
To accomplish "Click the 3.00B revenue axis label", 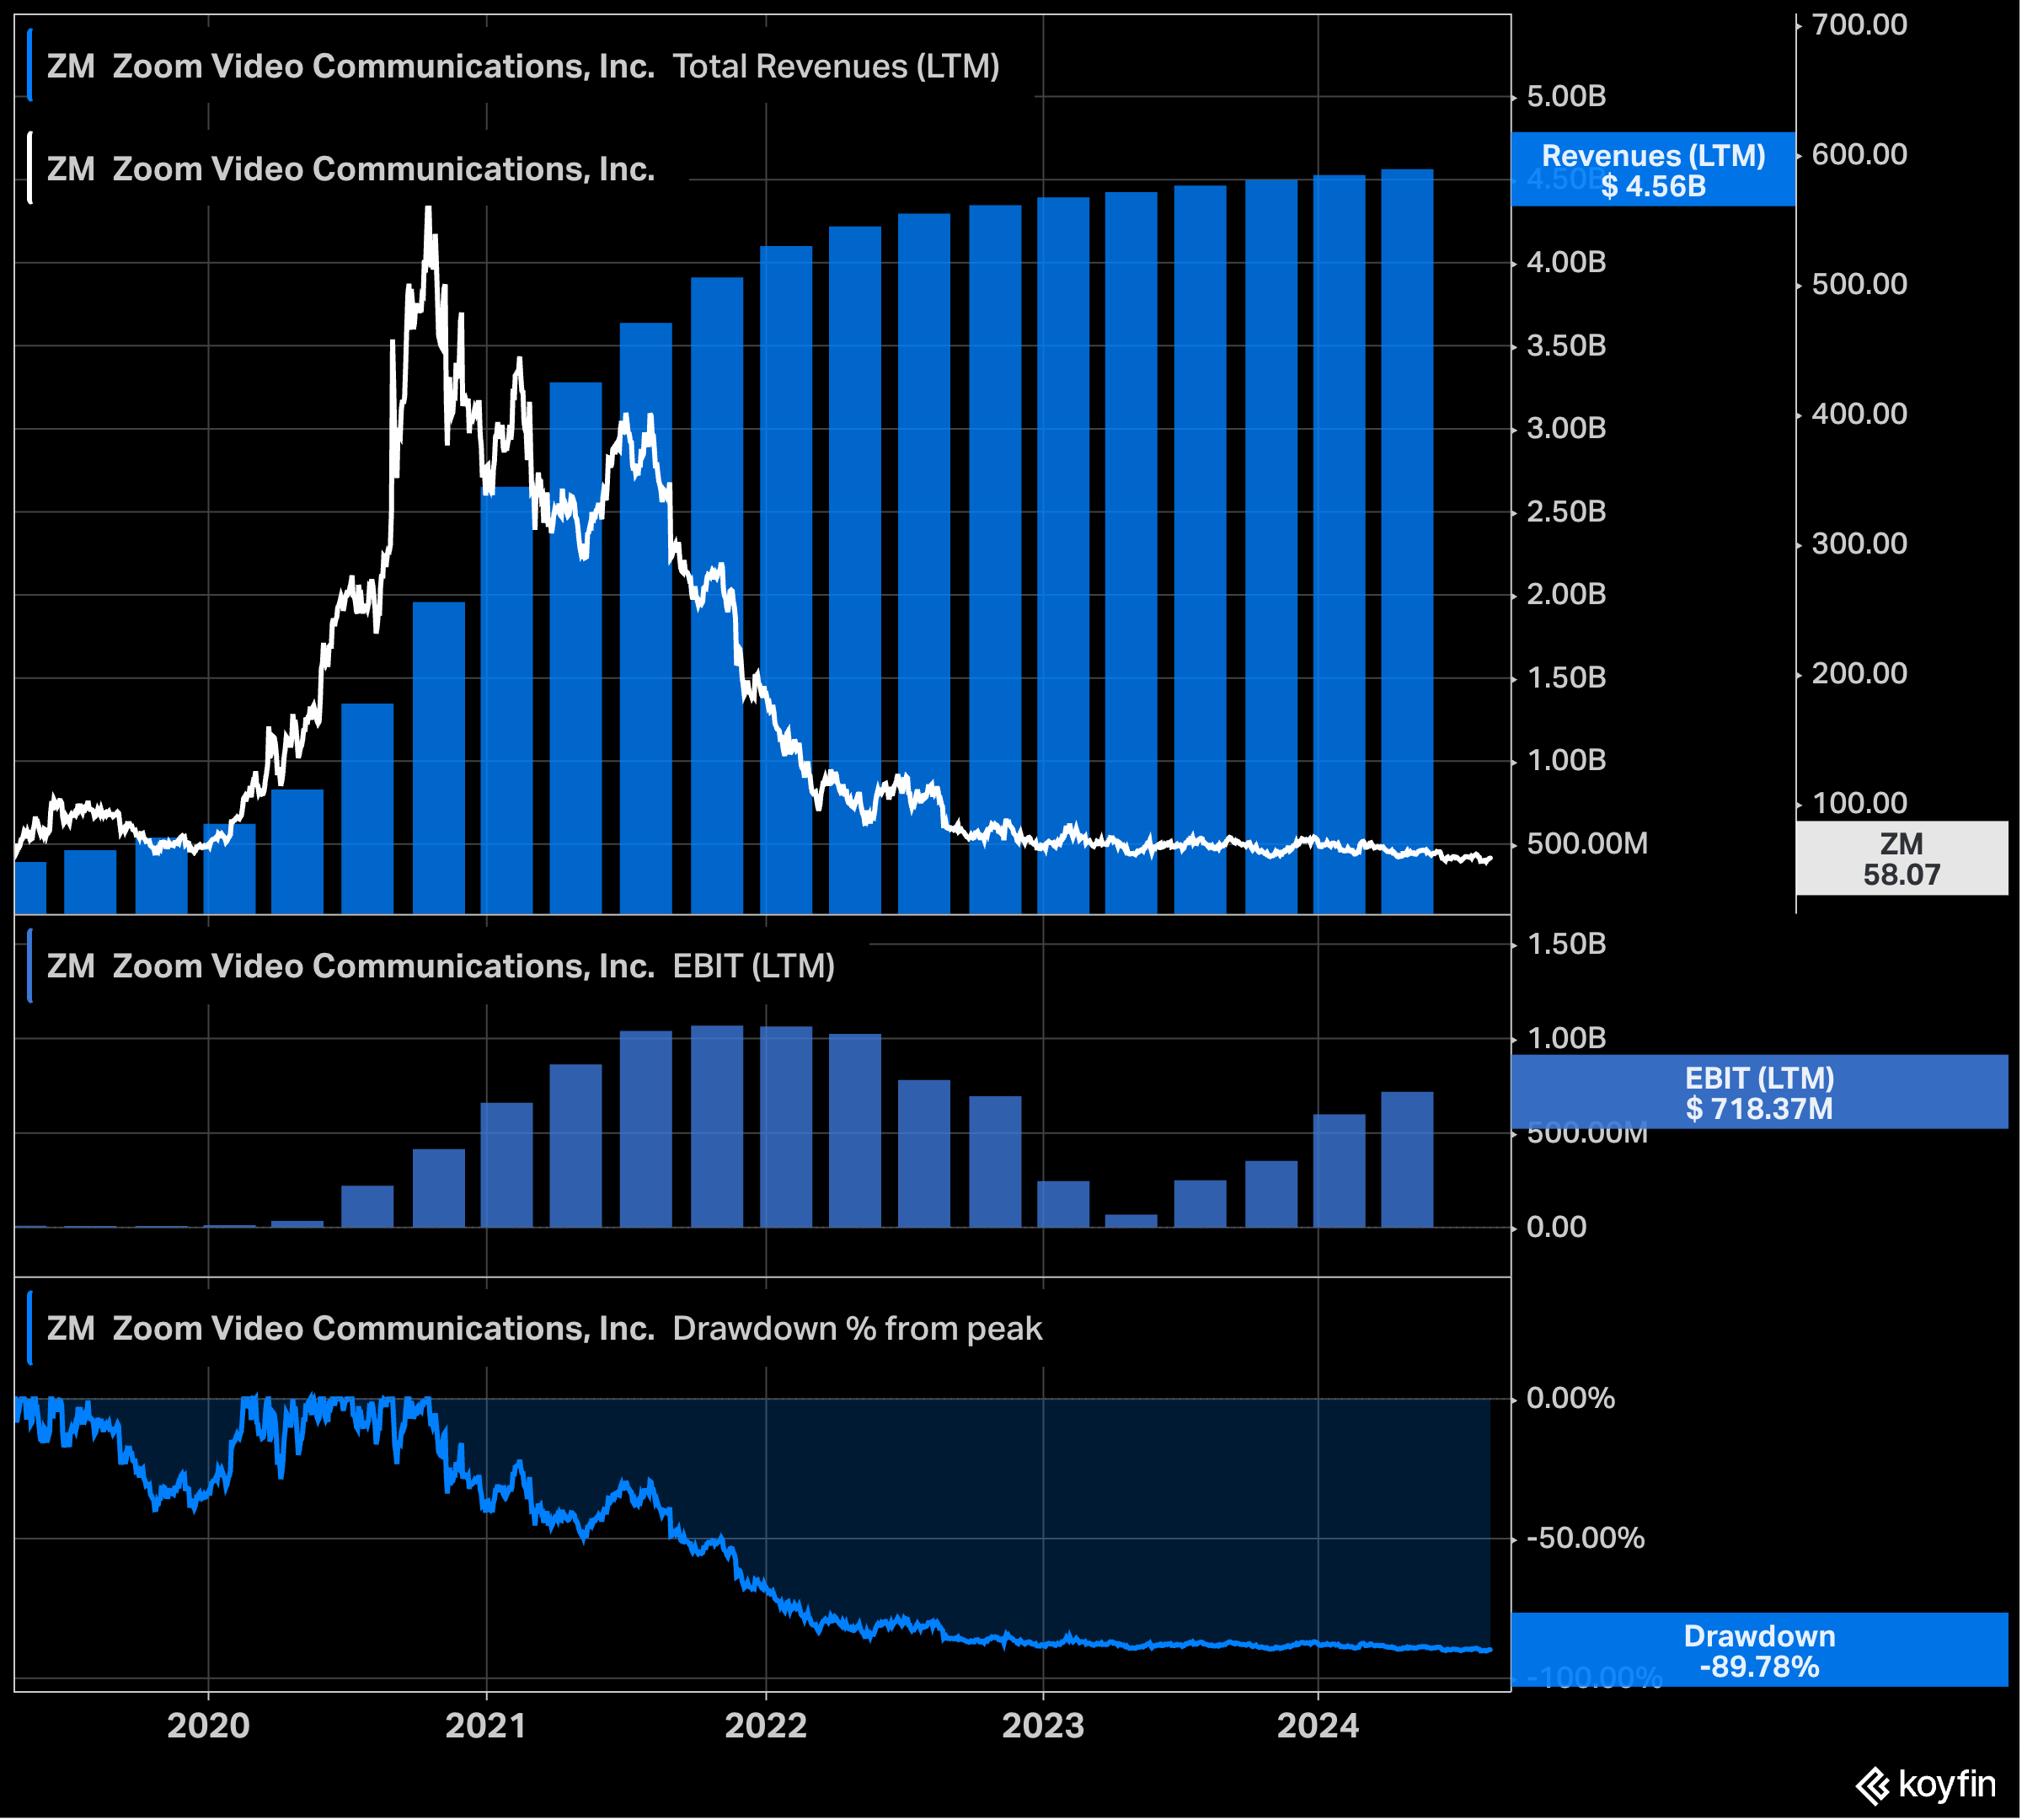I will (1567, 429).
